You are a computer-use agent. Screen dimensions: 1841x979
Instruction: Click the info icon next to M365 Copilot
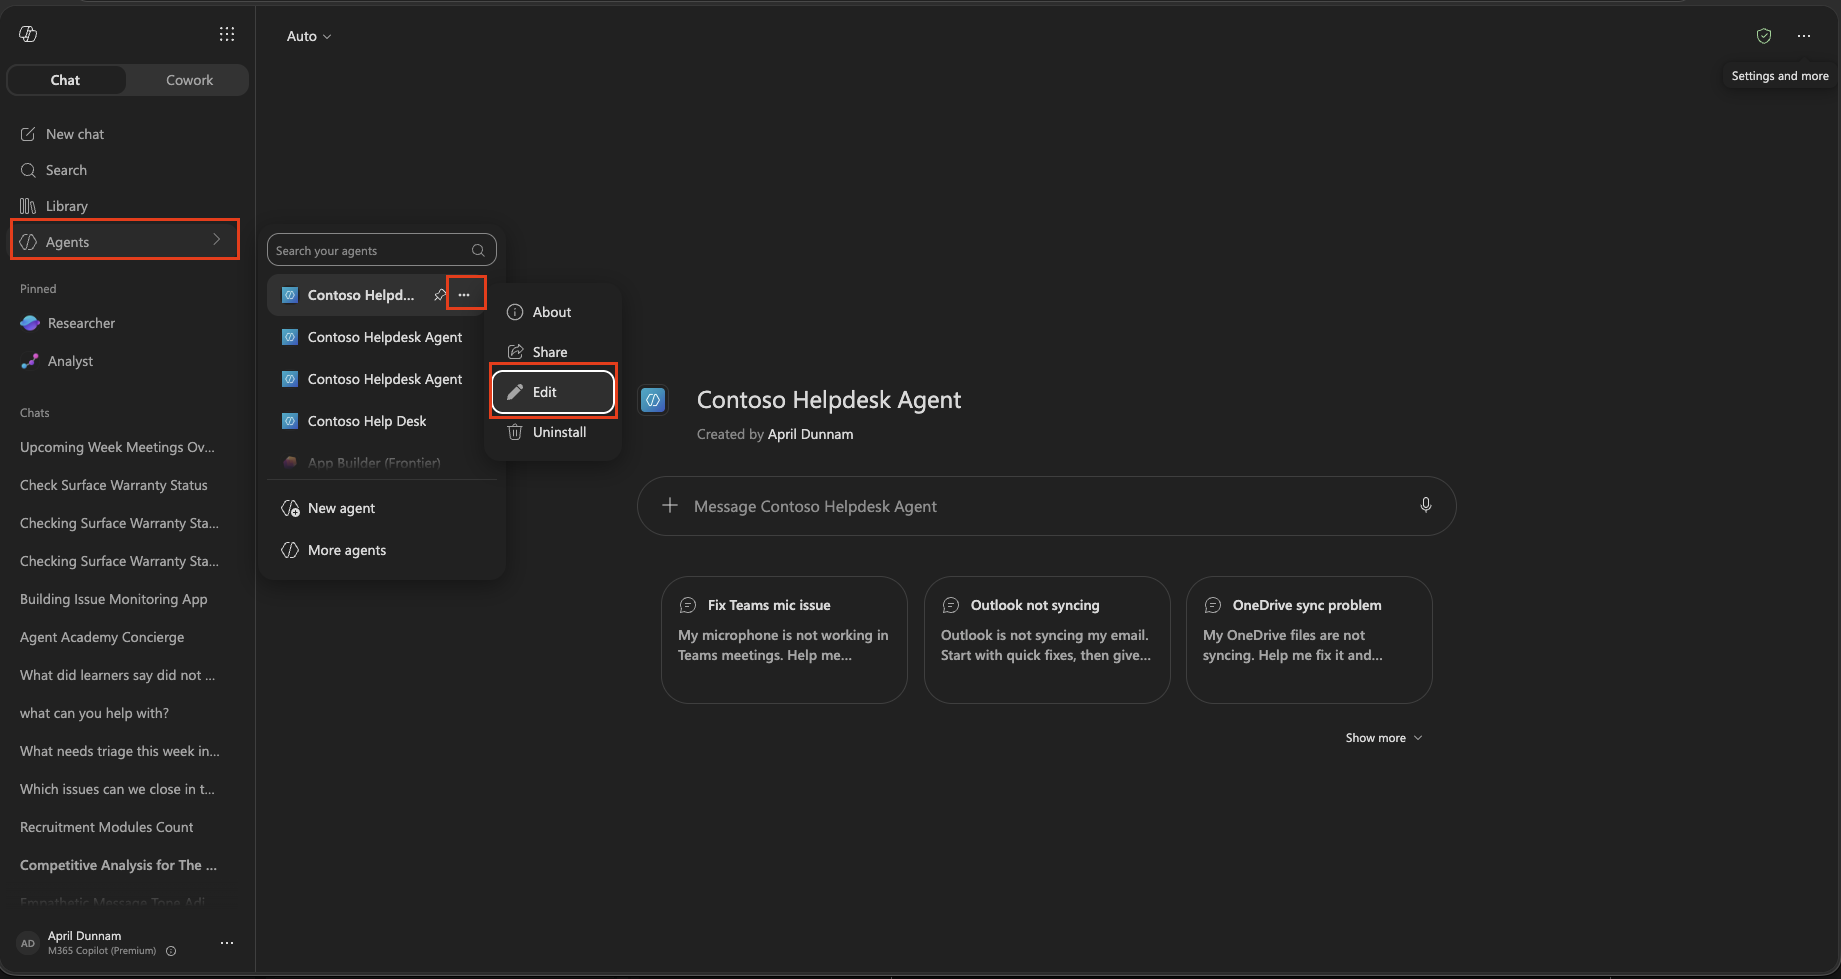click(171, 951)
